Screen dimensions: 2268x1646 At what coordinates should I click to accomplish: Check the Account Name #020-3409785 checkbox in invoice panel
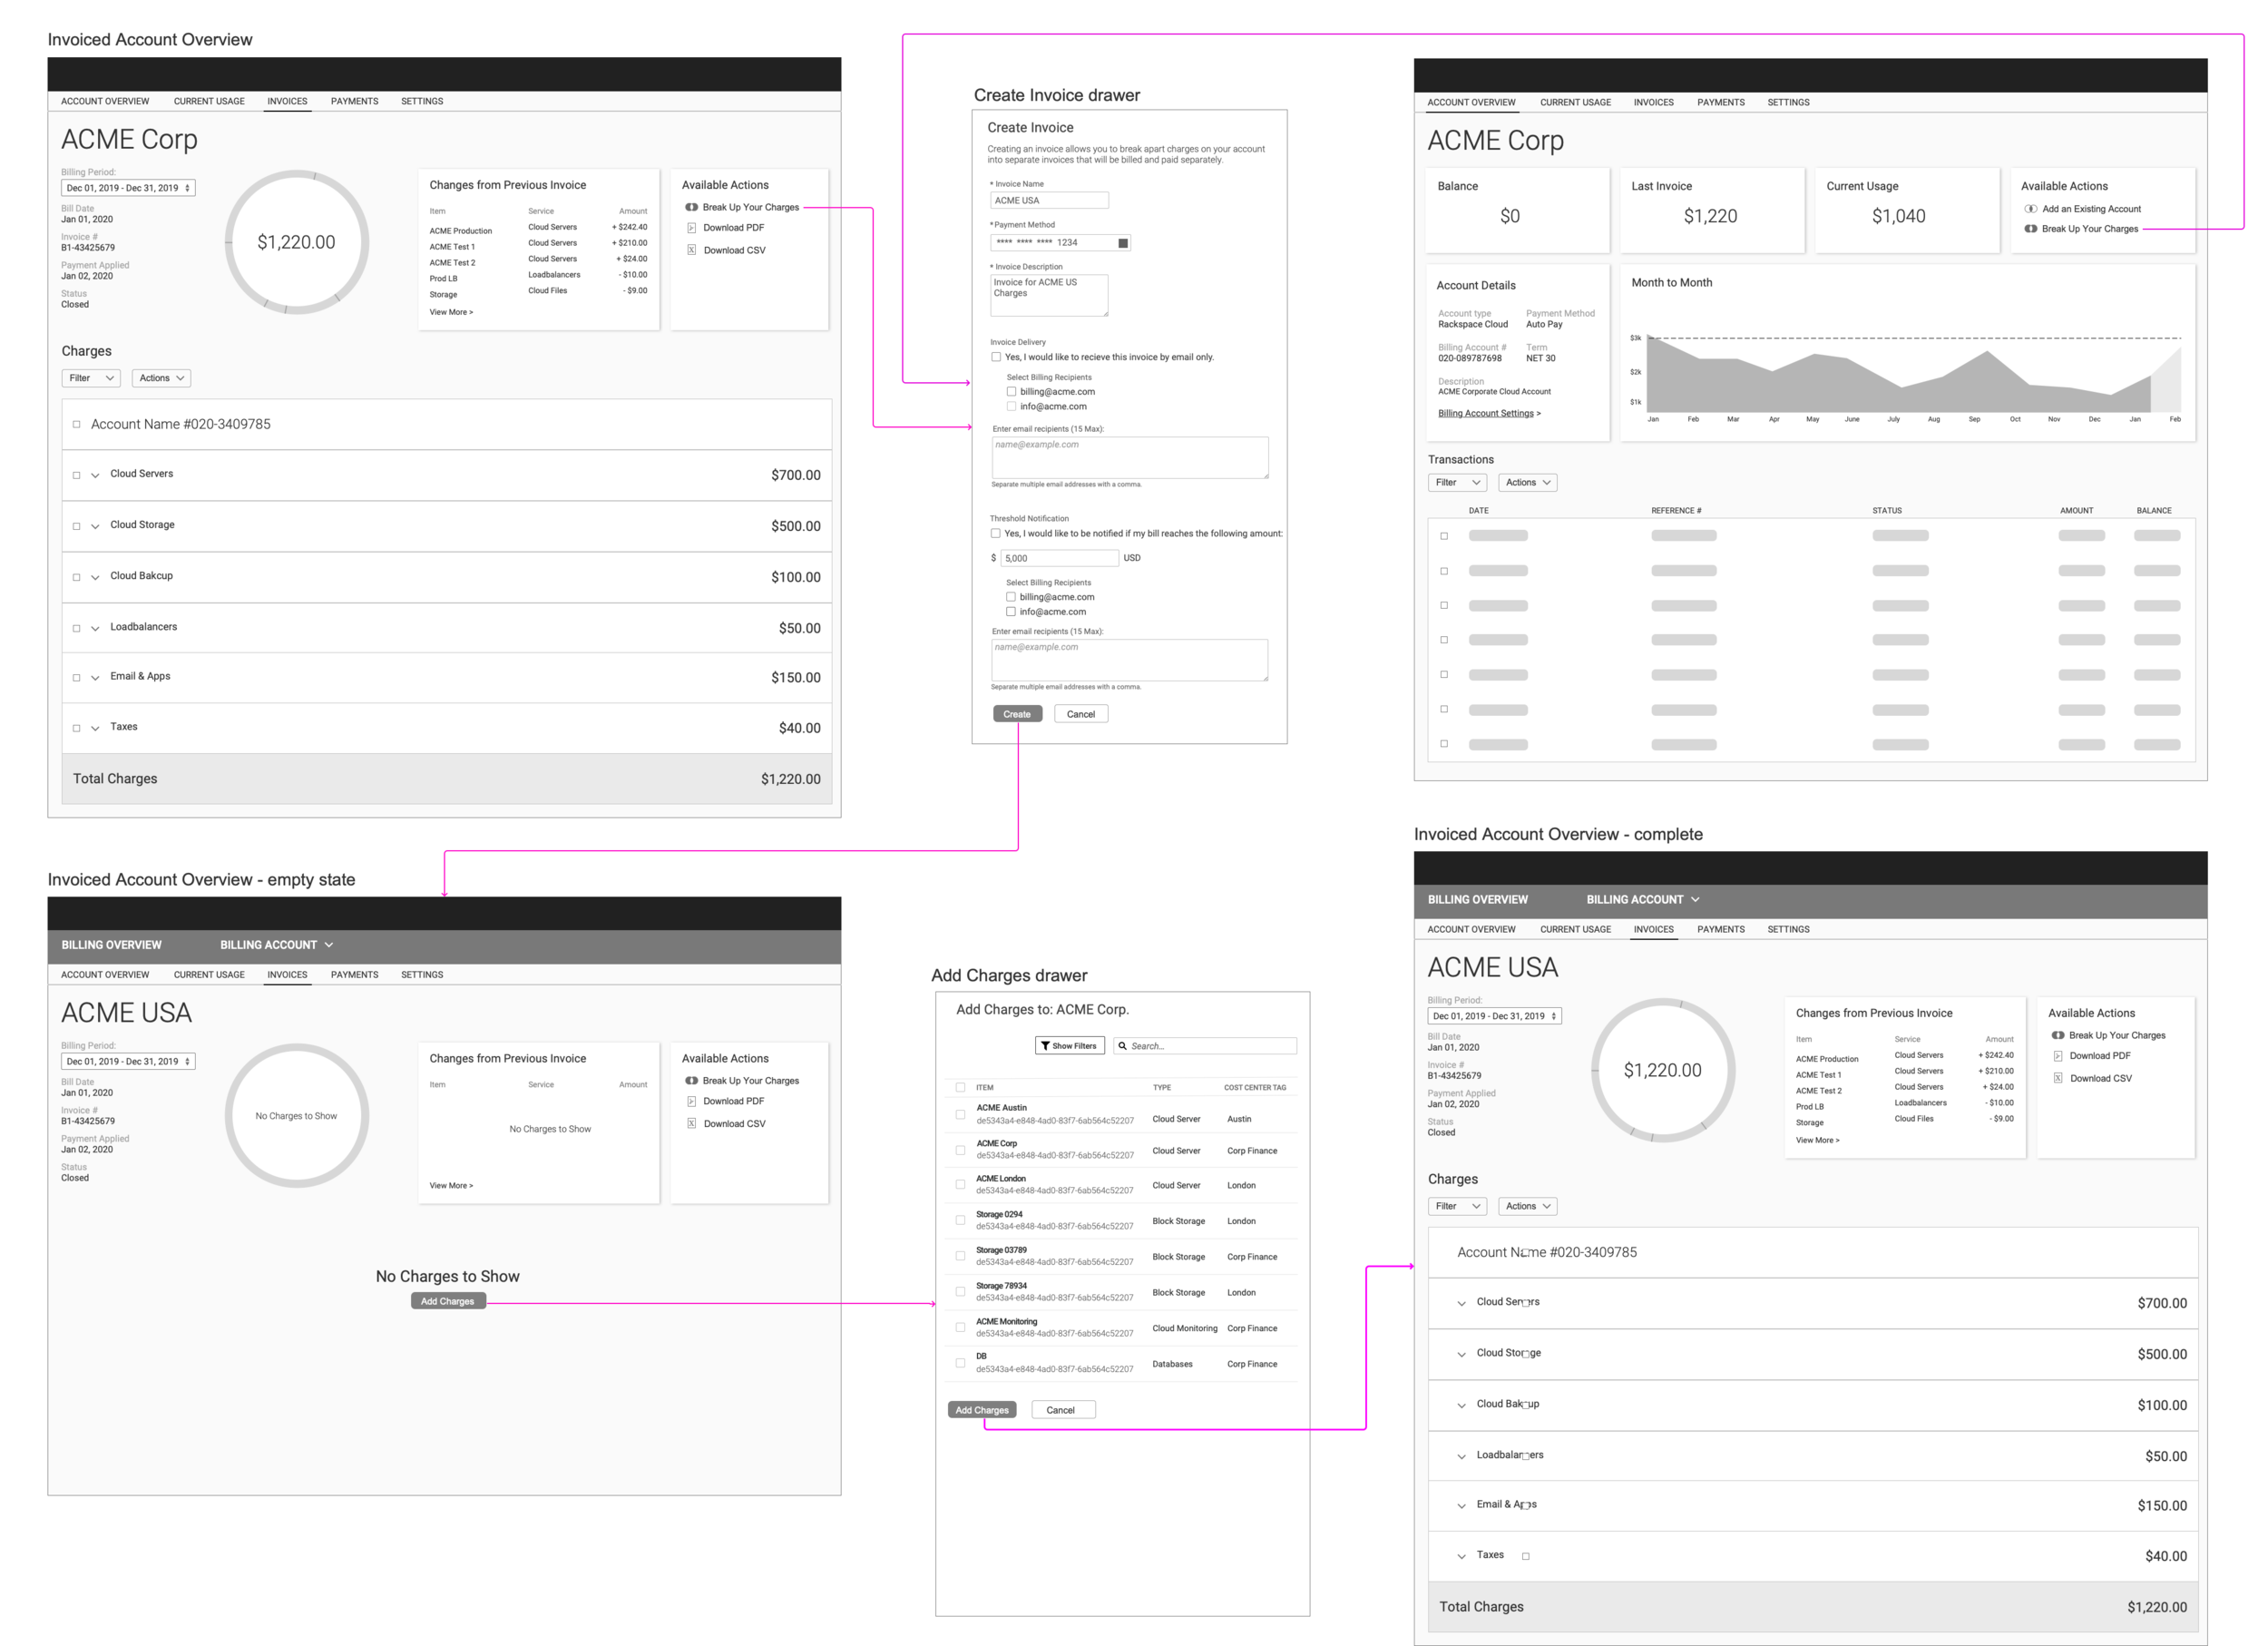click(x=77, y=424)
